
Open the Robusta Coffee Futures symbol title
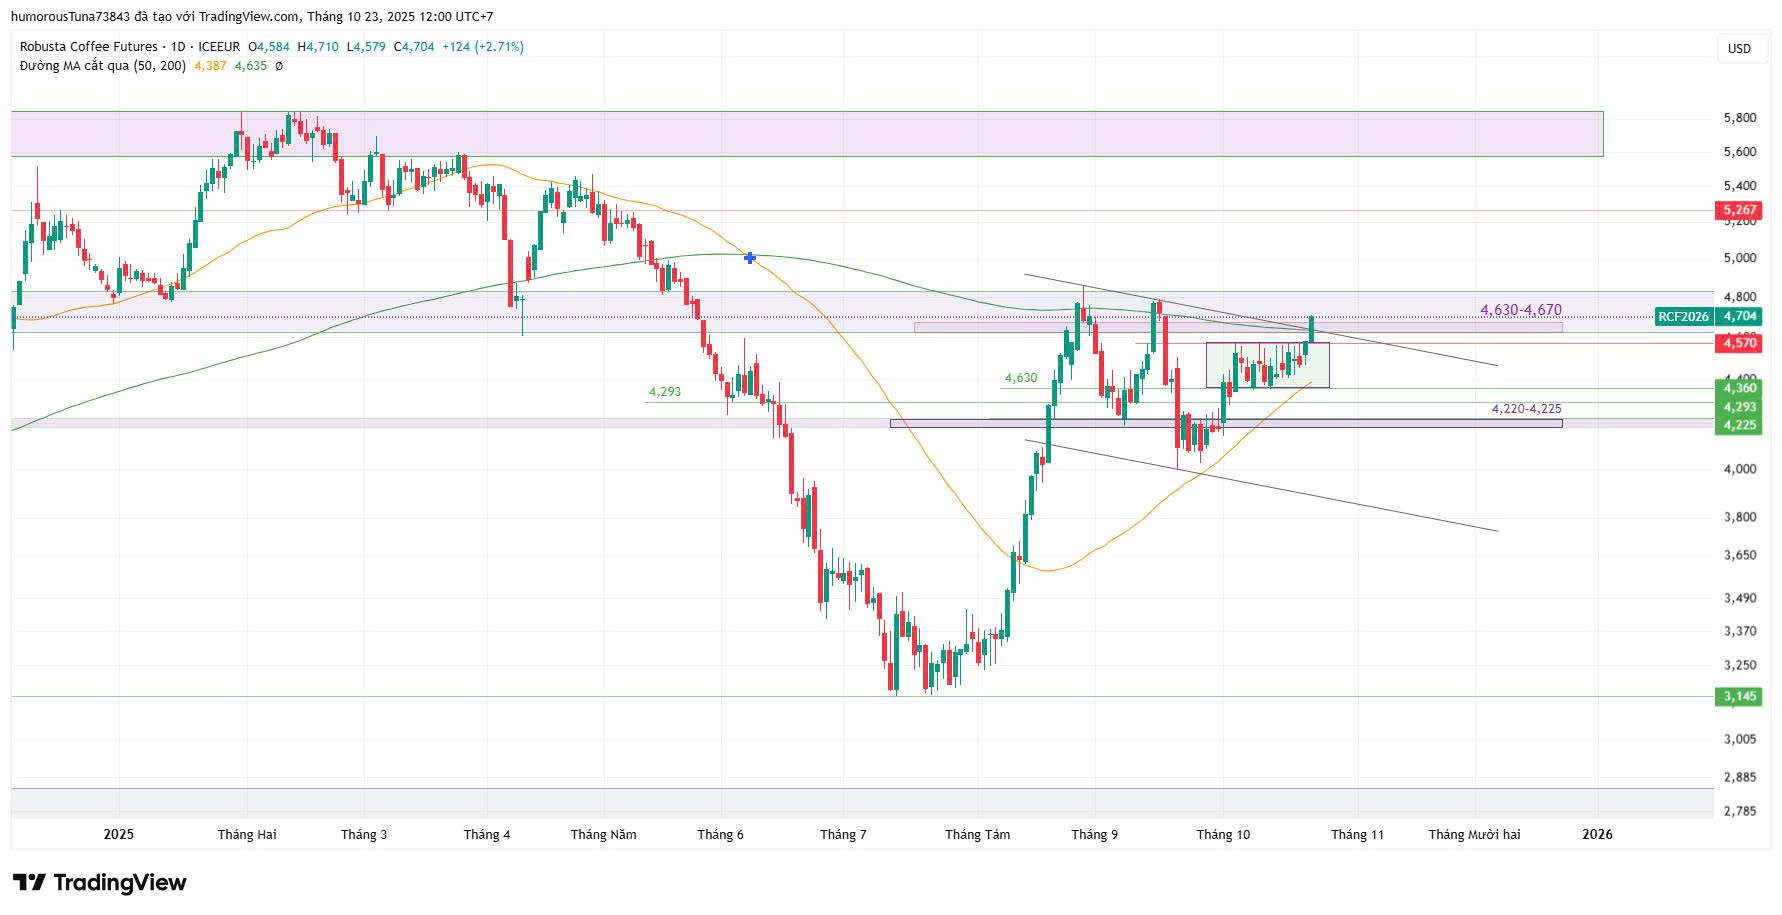point(88,47)
